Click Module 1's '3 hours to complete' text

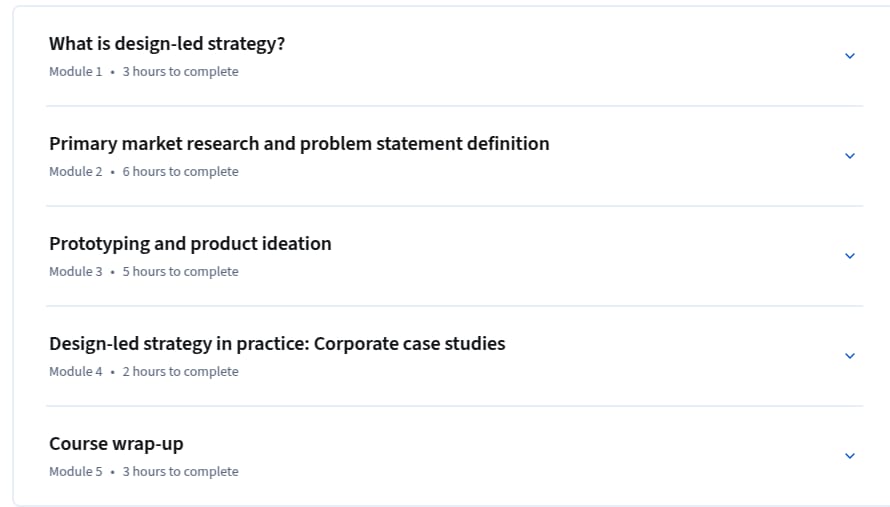pyautogui.click(x=180, y=72)
